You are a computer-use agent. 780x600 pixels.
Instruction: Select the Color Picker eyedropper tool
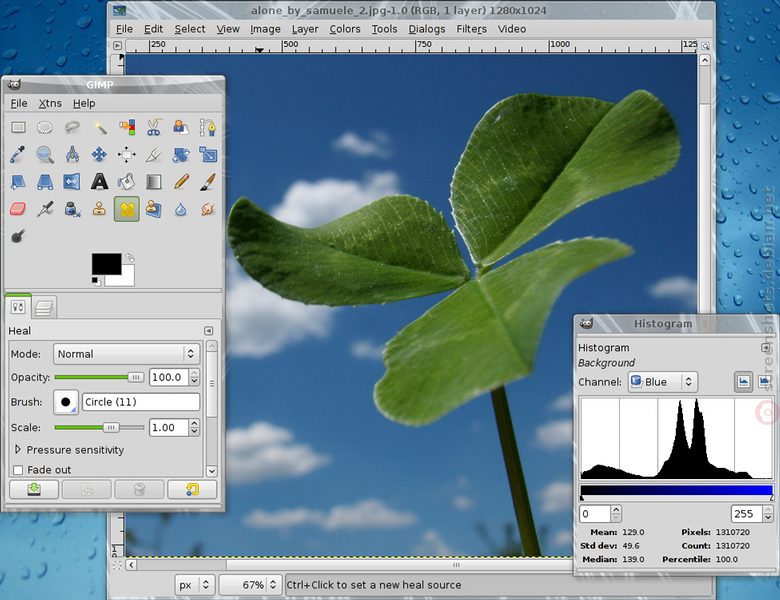coord(18,155)
